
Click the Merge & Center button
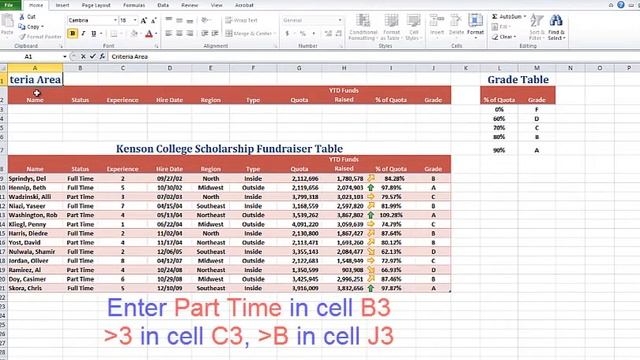click(x=249, y=33)
